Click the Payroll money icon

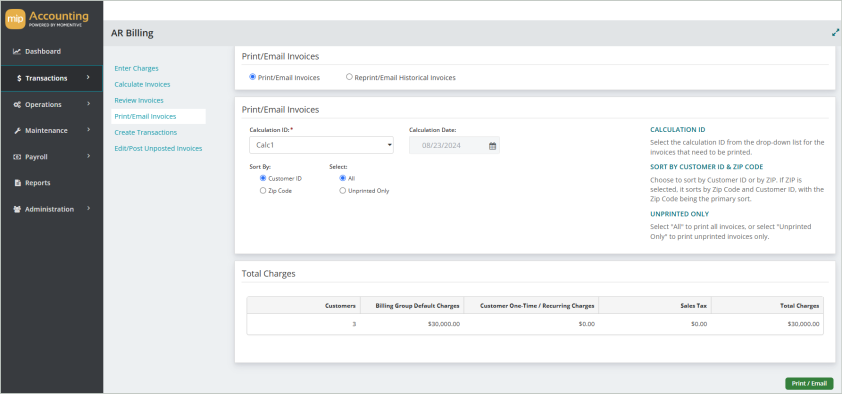point(17,157)
